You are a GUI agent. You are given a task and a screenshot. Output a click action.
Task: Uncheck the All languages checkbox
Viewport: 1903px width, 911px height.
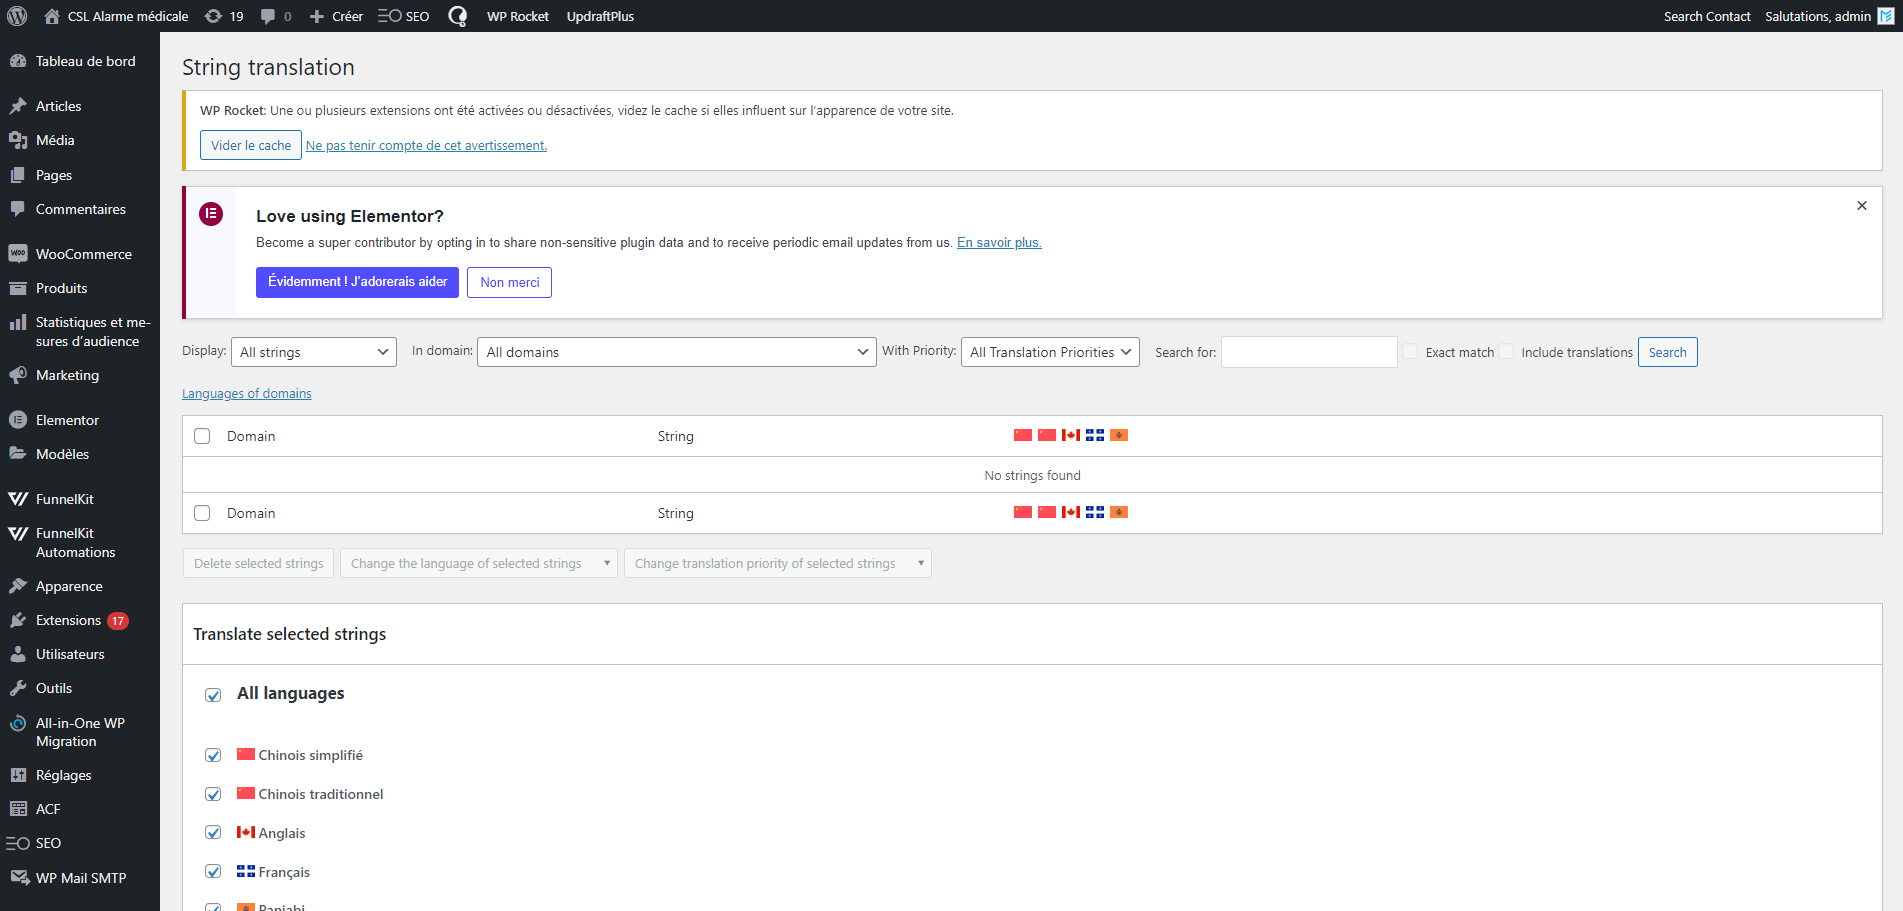click(213, 695)
